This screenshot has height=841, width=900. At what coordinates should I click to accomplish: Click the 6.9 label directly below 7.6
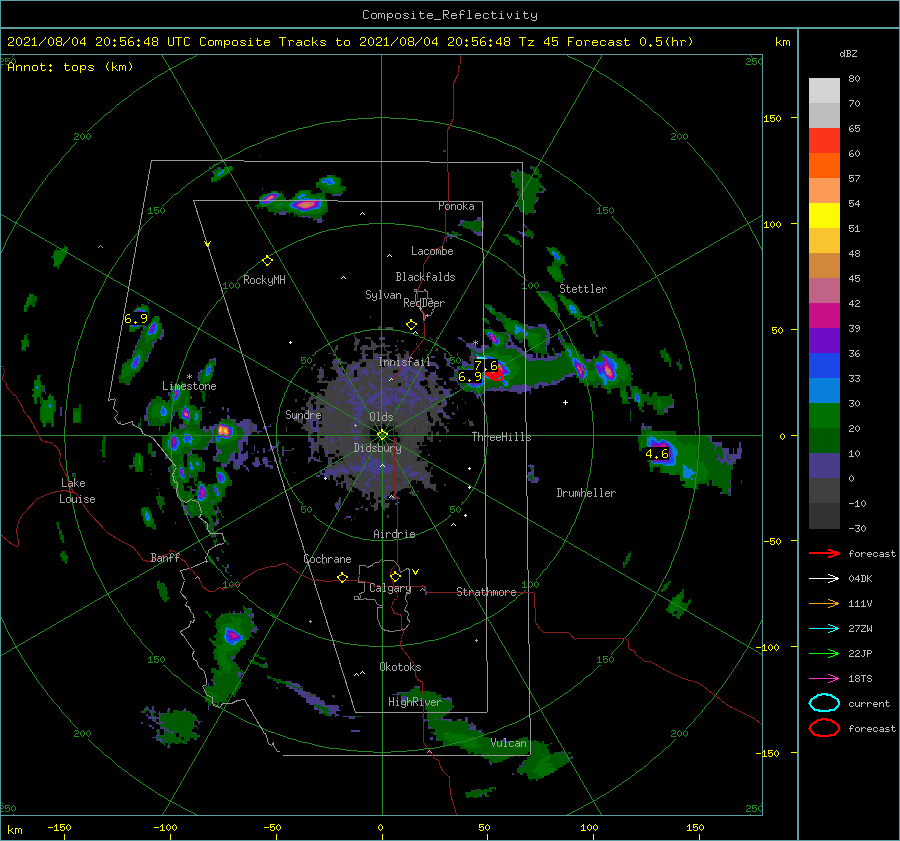click(470, 377)
